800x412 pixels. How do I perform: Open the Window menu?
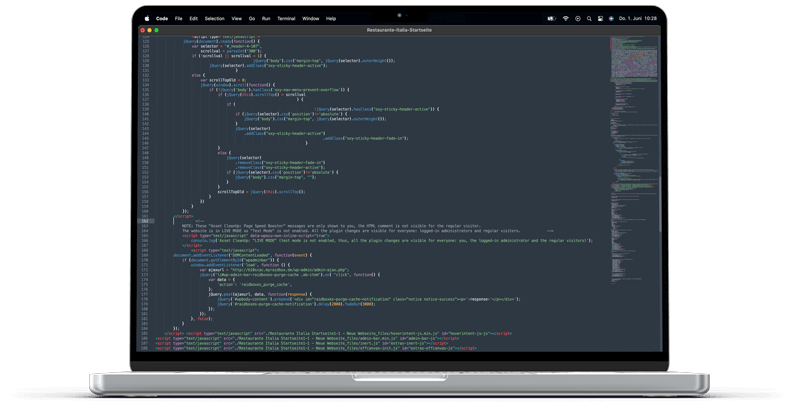[311, 18]
